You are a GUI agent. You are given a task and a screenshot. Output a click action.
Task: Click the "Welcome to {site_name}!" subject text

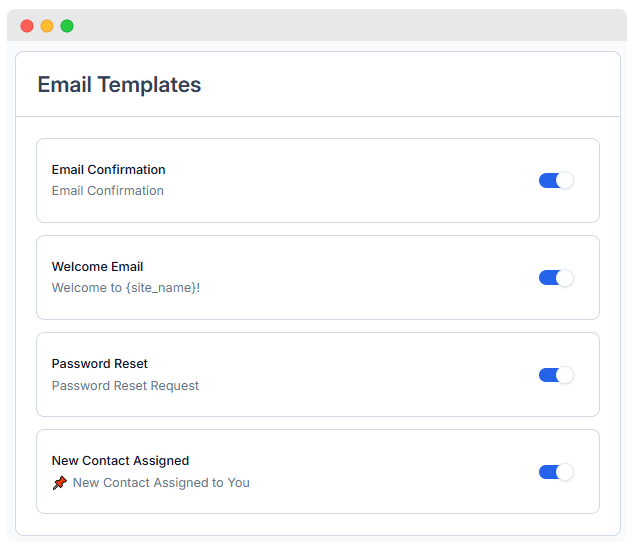coord(125,288)
